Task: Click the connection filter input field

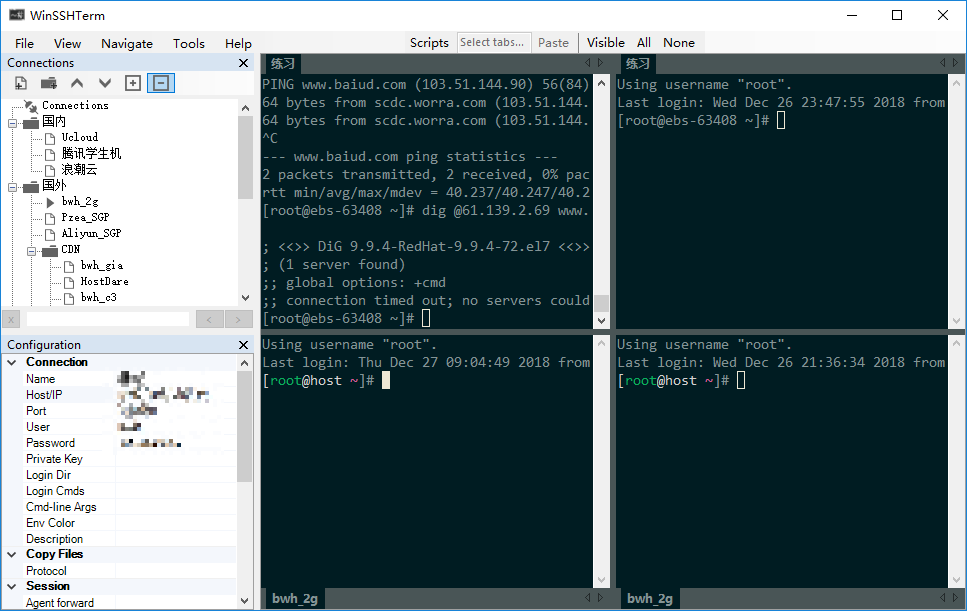Action: point(108,319)
